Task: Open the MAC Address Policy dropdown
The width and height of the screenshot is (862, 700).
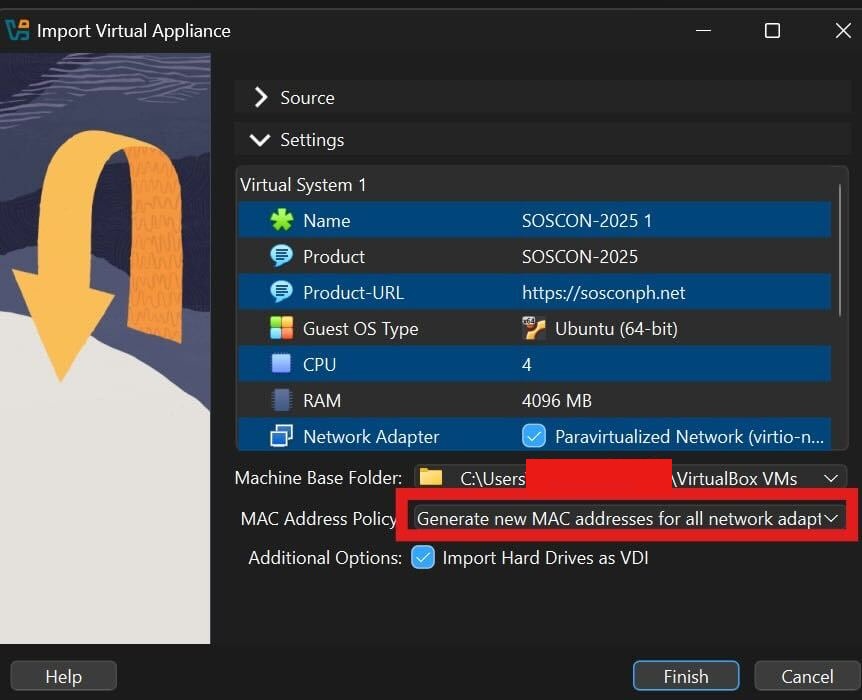Action: 628,519
